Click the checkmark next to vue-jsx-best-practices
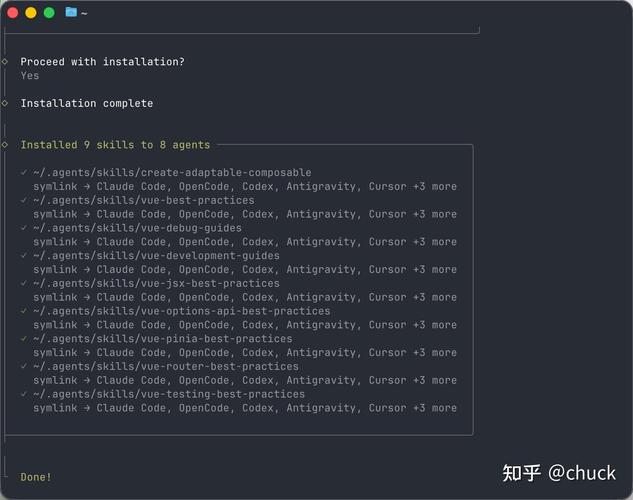 pos(24,283)
